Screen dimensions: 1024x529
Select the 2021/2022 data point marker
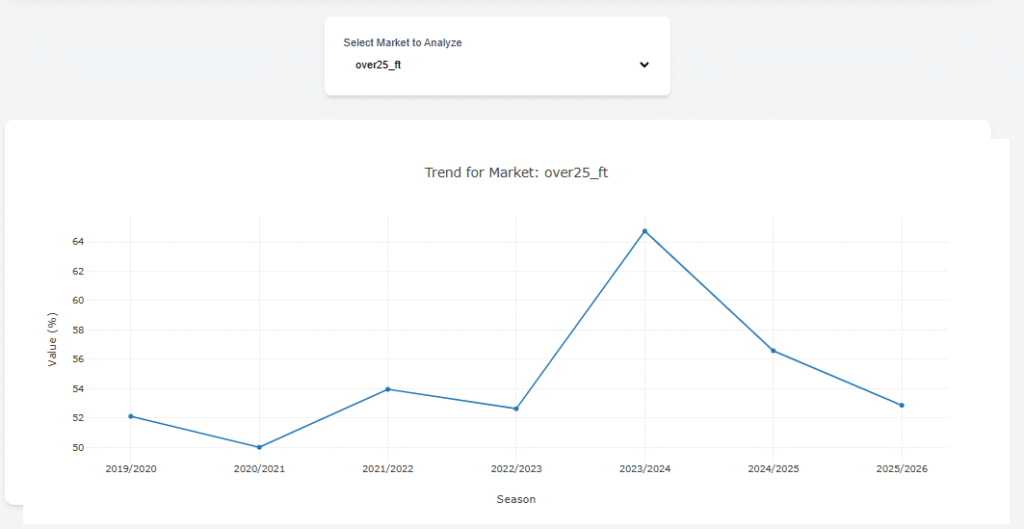tap(388, 389)
